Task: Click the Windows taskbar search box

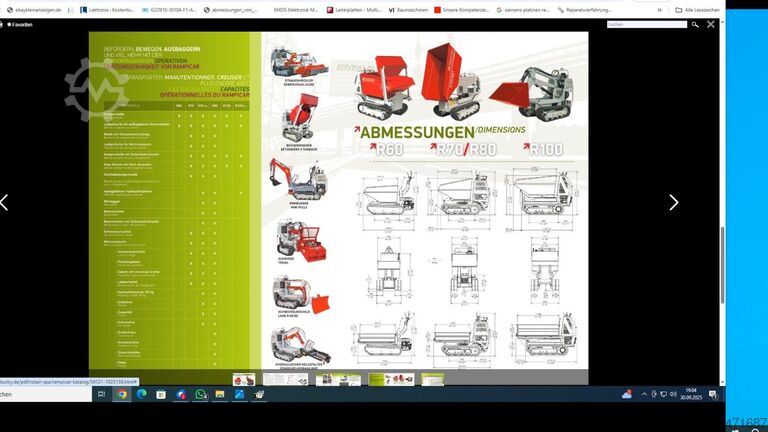Action: [x=46, y=394]
